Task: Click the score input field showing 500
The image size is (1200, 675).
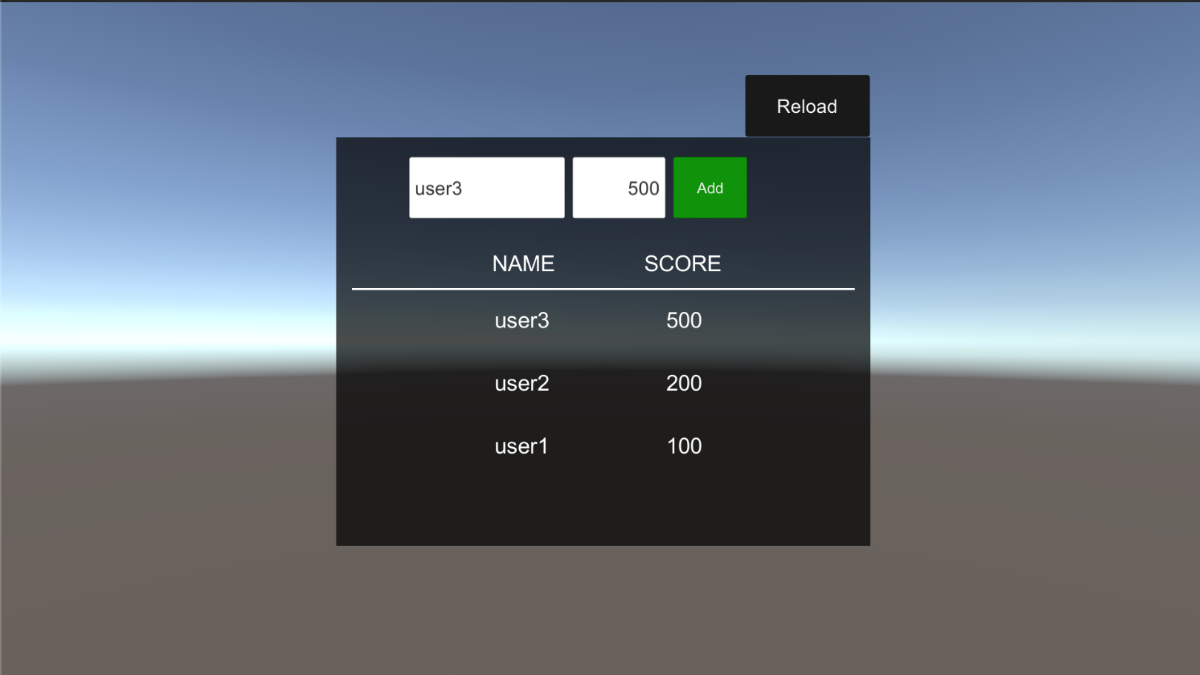Action: tap(618, 188)
